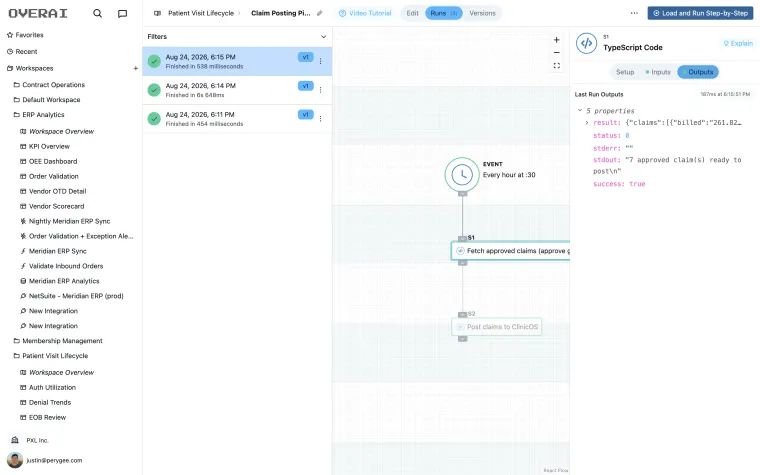760x475 pixels.
Task: Open Recent in sidebar
Action: 22,51
